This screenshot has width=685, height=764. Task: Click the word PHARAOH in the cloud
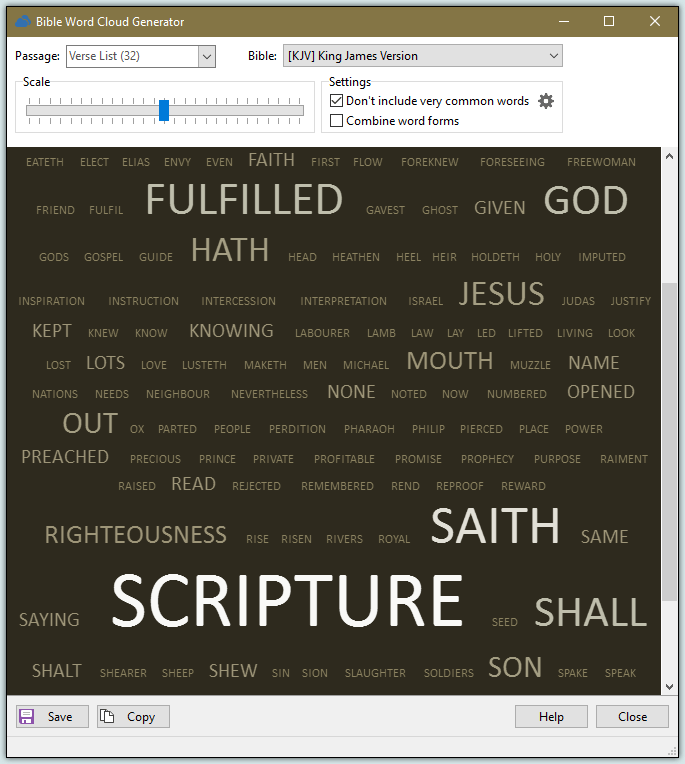click(x=369, y=429)
